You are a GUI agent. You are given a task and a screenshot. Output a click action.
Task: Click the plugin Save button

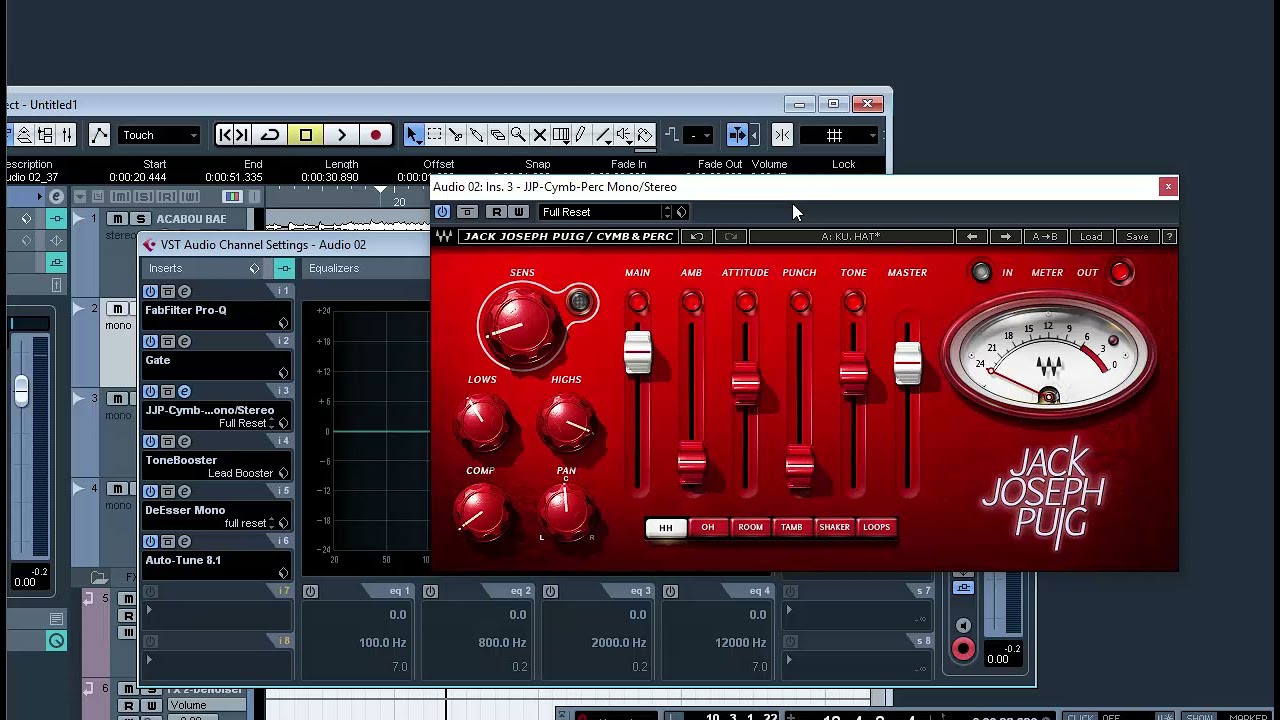[x=1137, y=237]
